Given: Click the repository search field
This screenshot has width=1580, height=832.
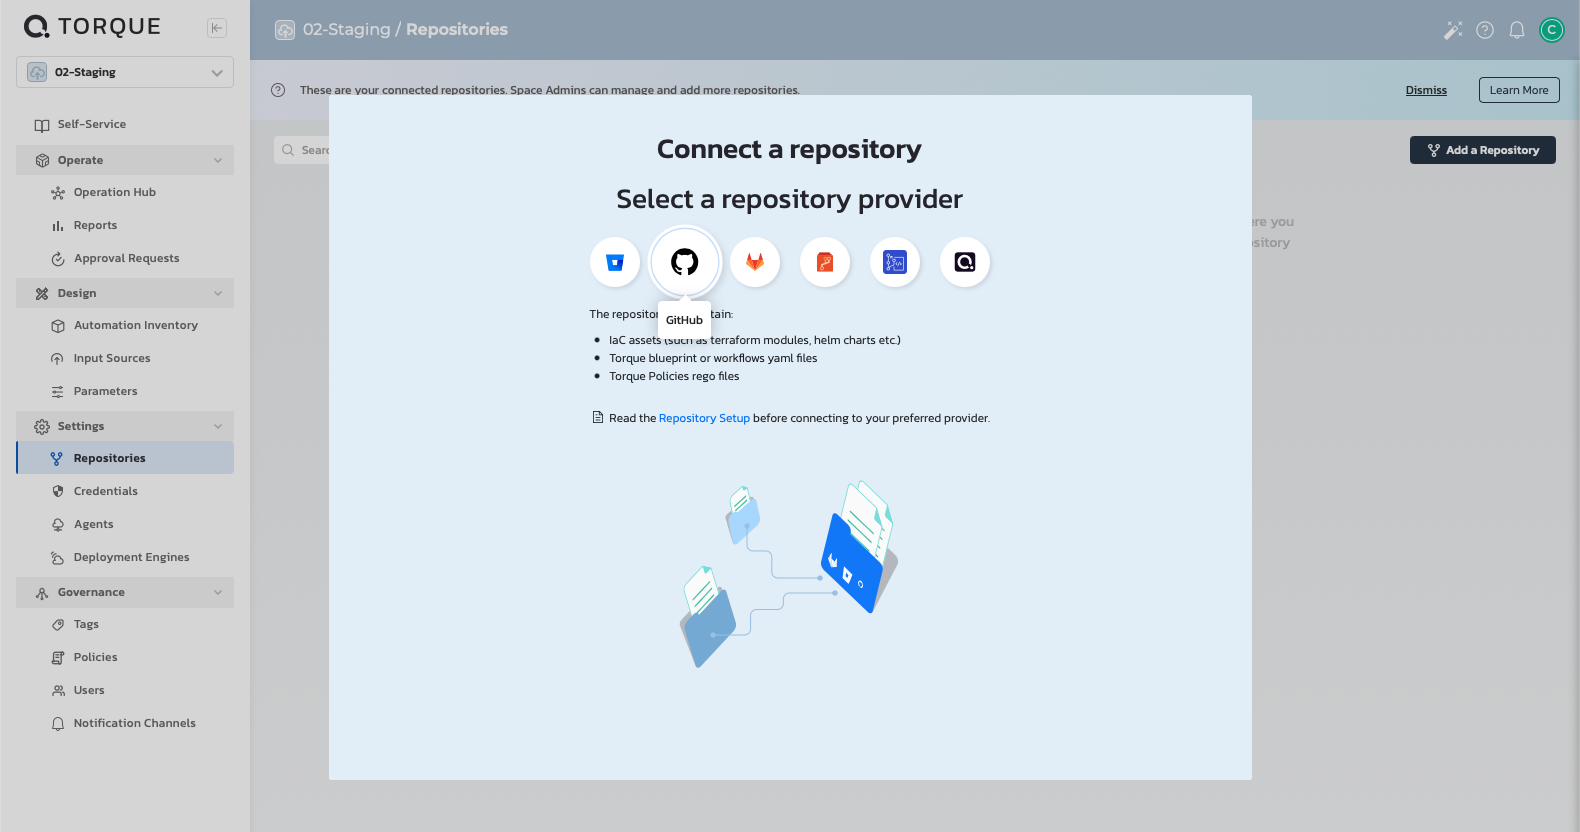Looking at the screenshot, I should tap(302, 150).
